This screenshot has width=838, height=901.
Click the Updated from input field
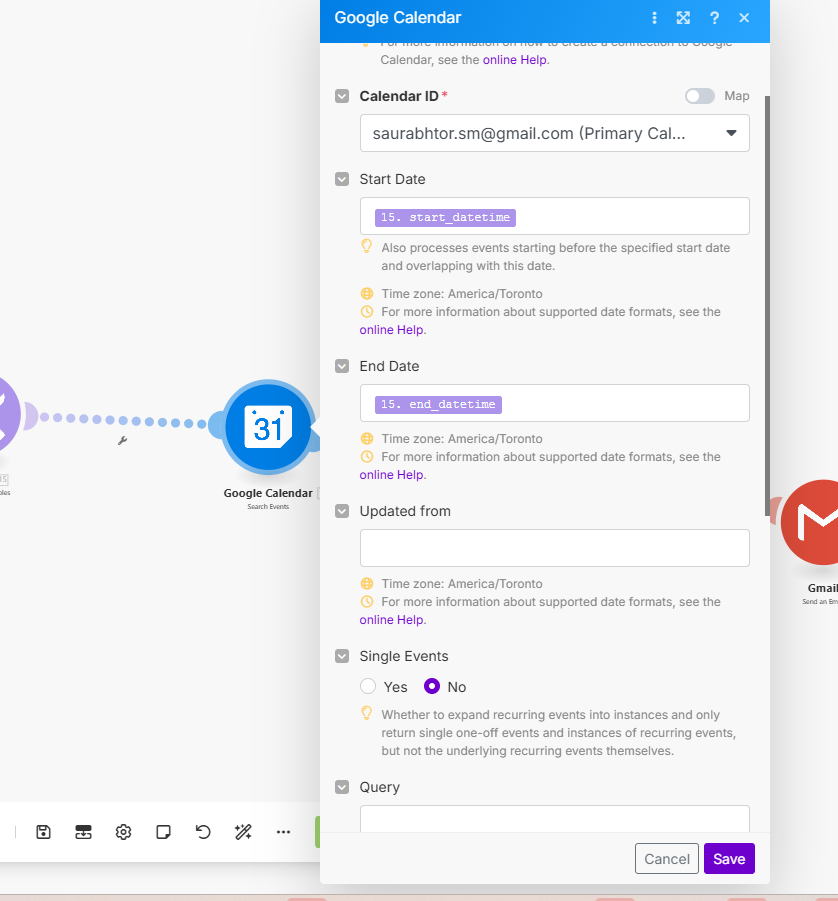(x=555, y=548)
